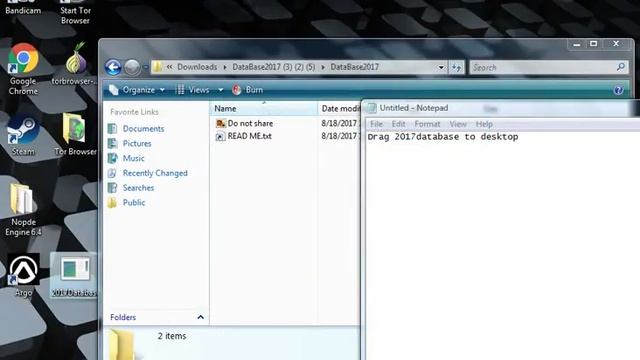640x360 pixels.
Task: Show hidden breadcrumb path chevrons
Action: click(169, 67)
